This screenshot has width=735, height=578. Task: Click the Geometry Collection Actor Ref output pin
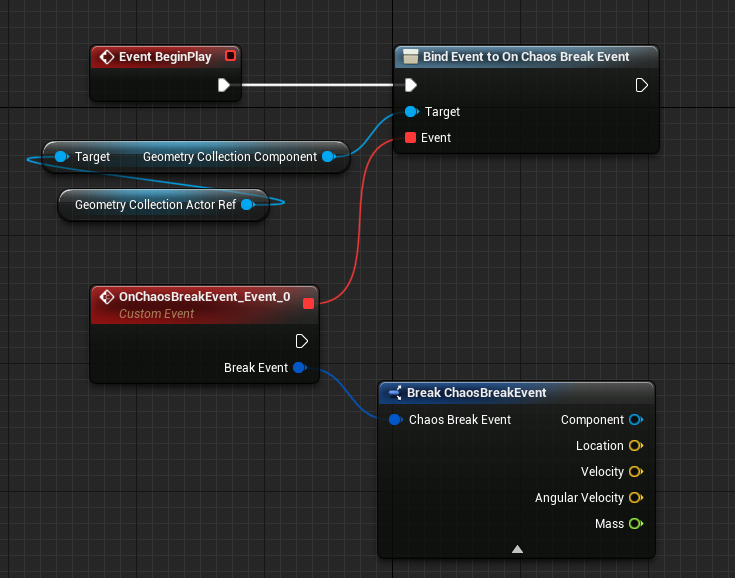[x=247, y=205]
